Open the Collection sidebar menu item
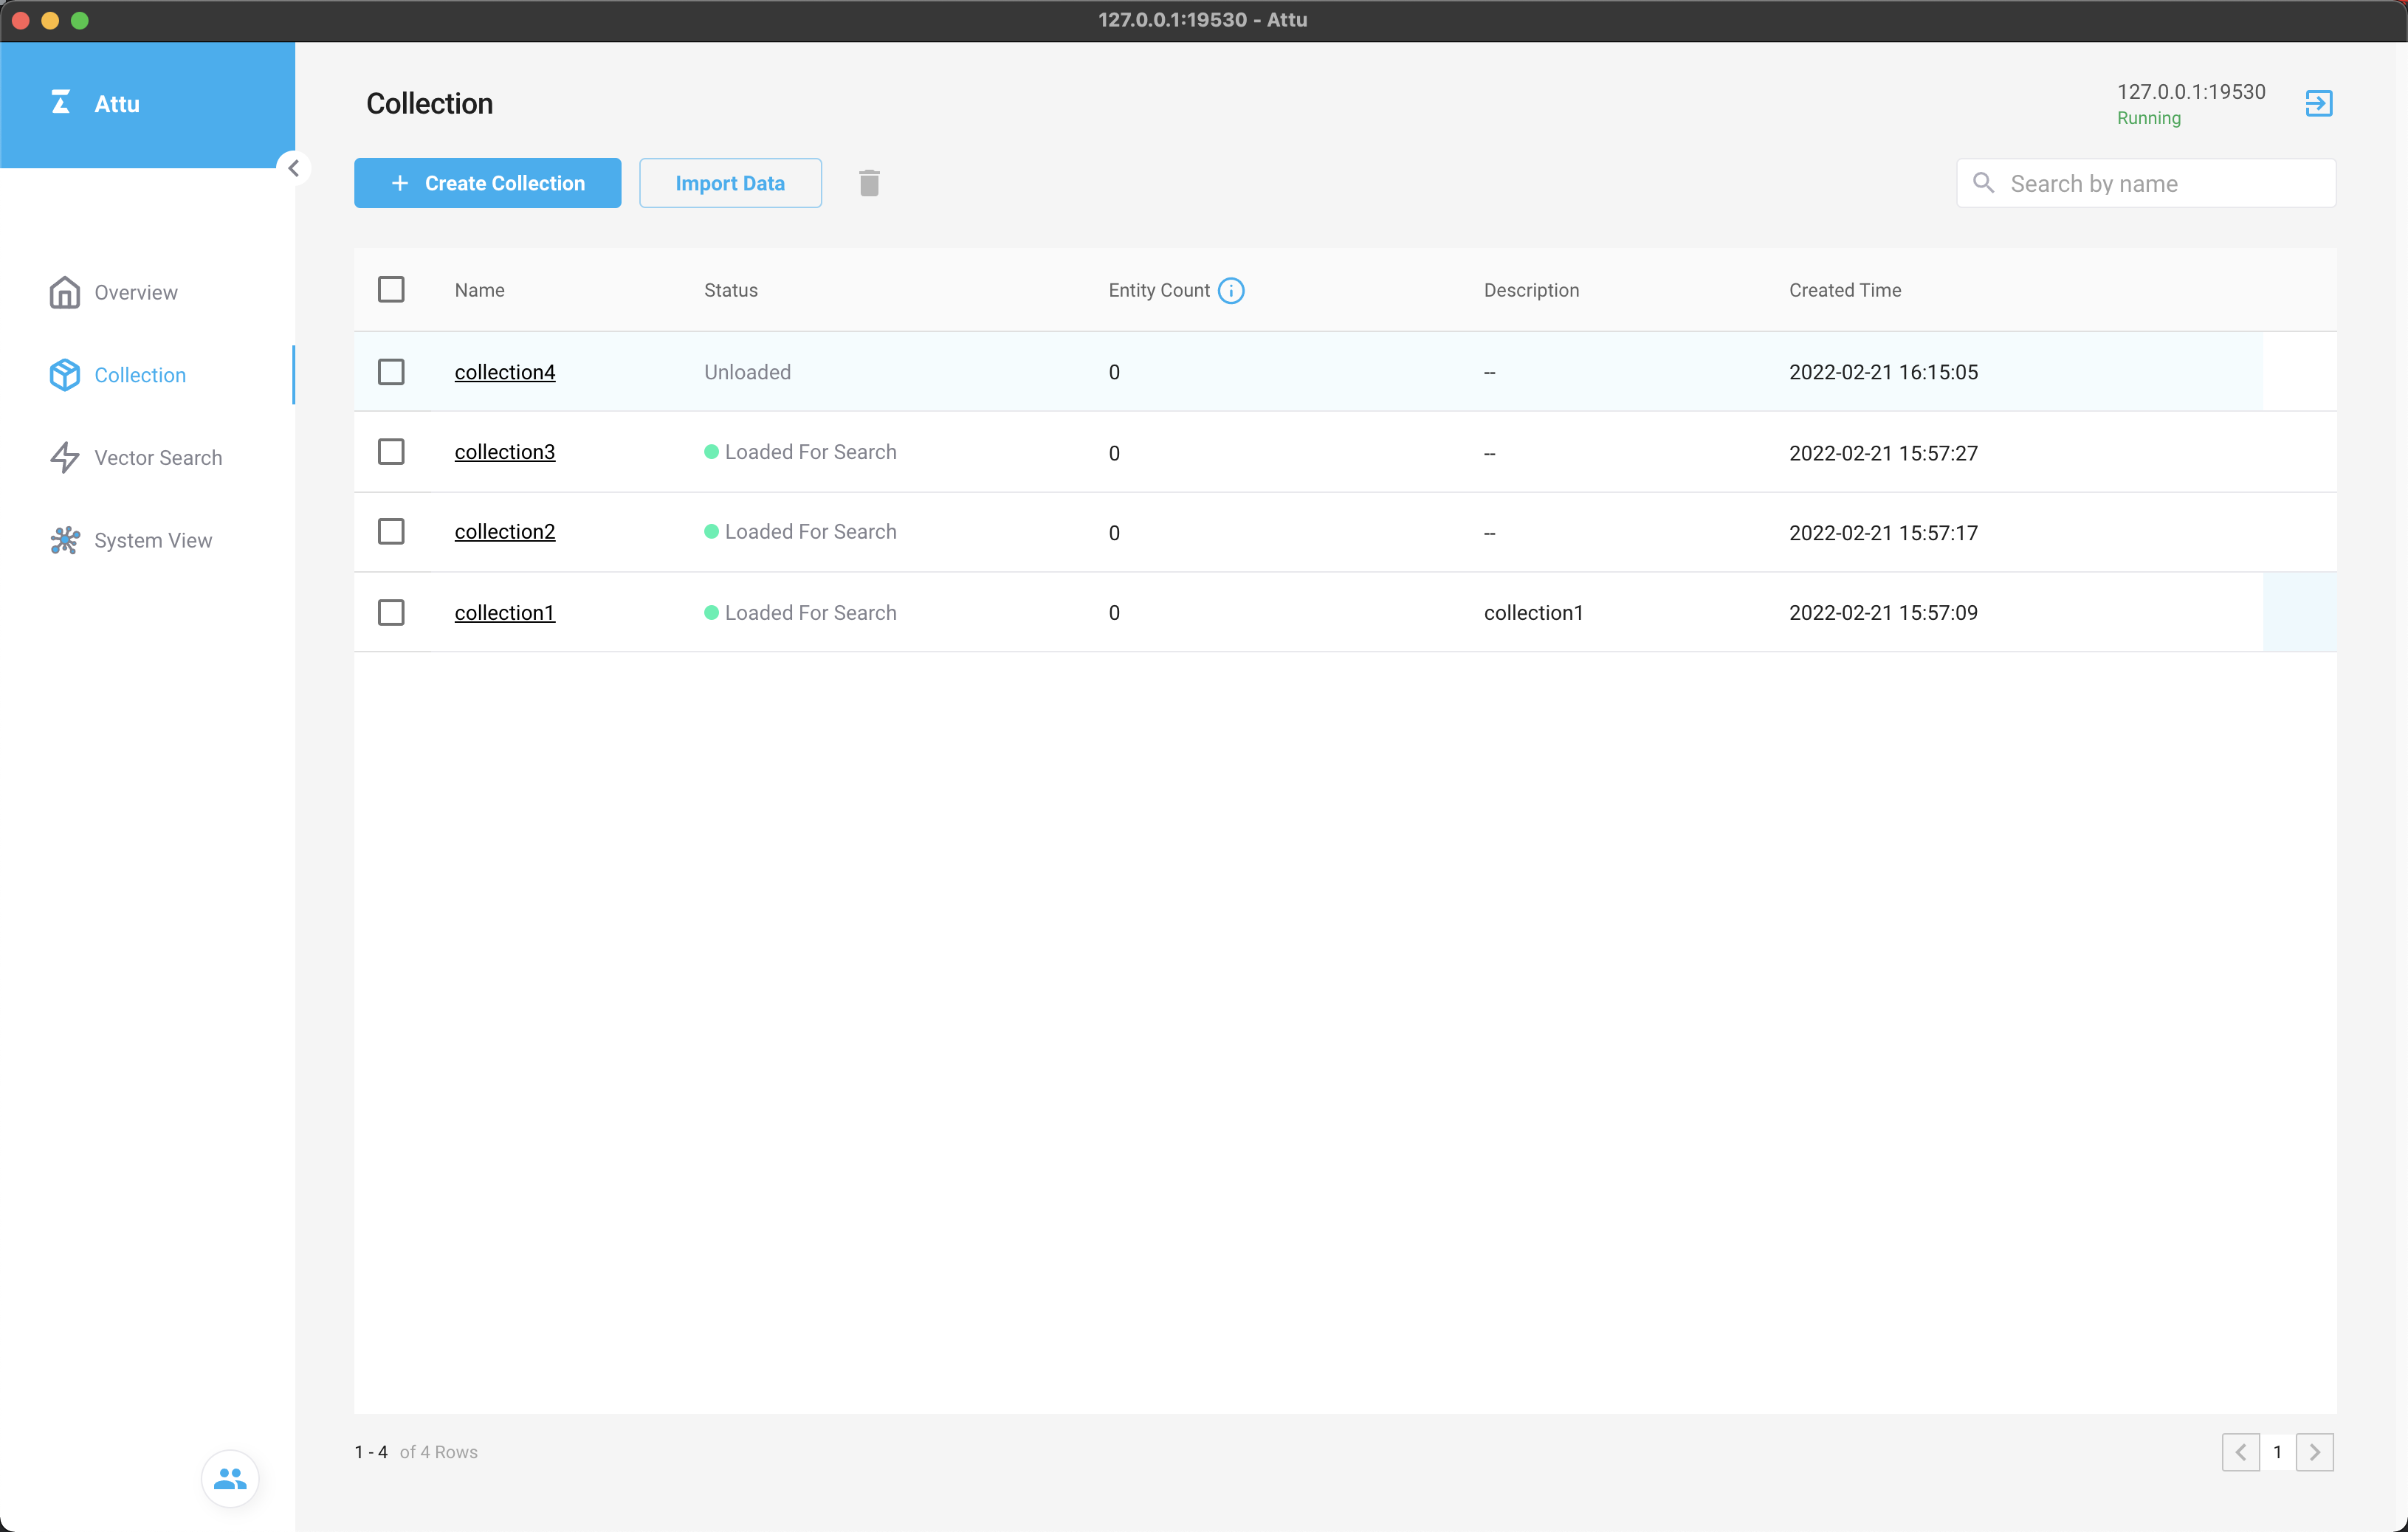The image size is (2408, 1532). [140, 375]
